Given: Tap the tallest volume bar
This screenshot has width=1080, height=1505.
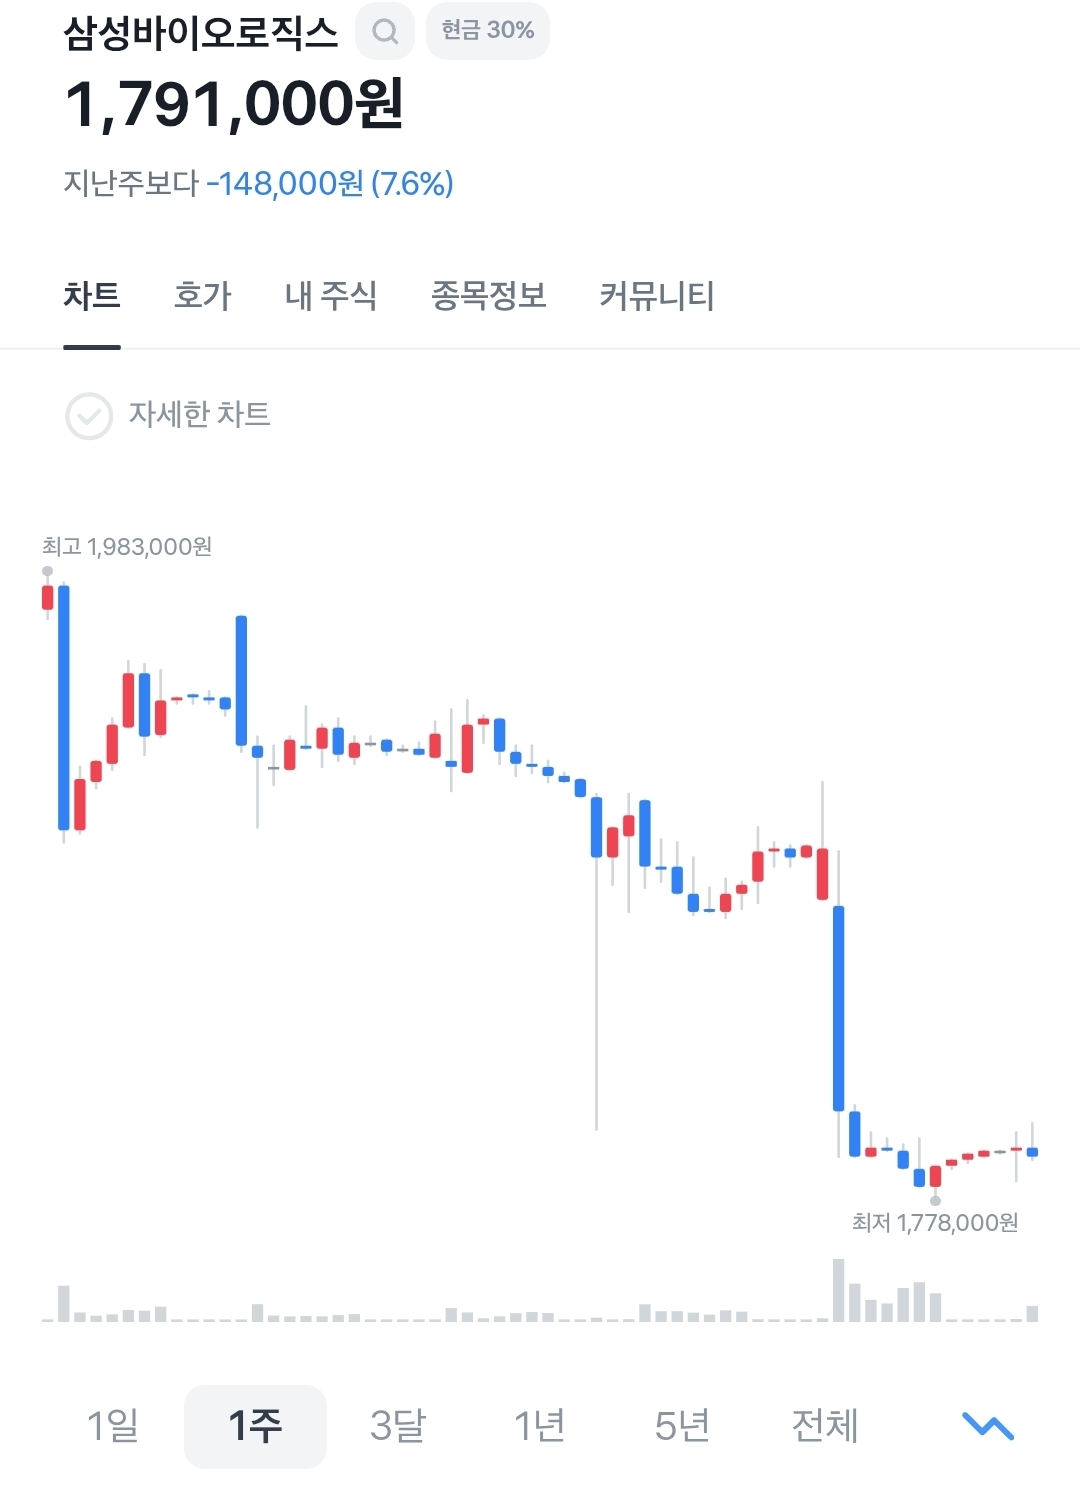Looking at the screenshot, I should point(838,1290).
